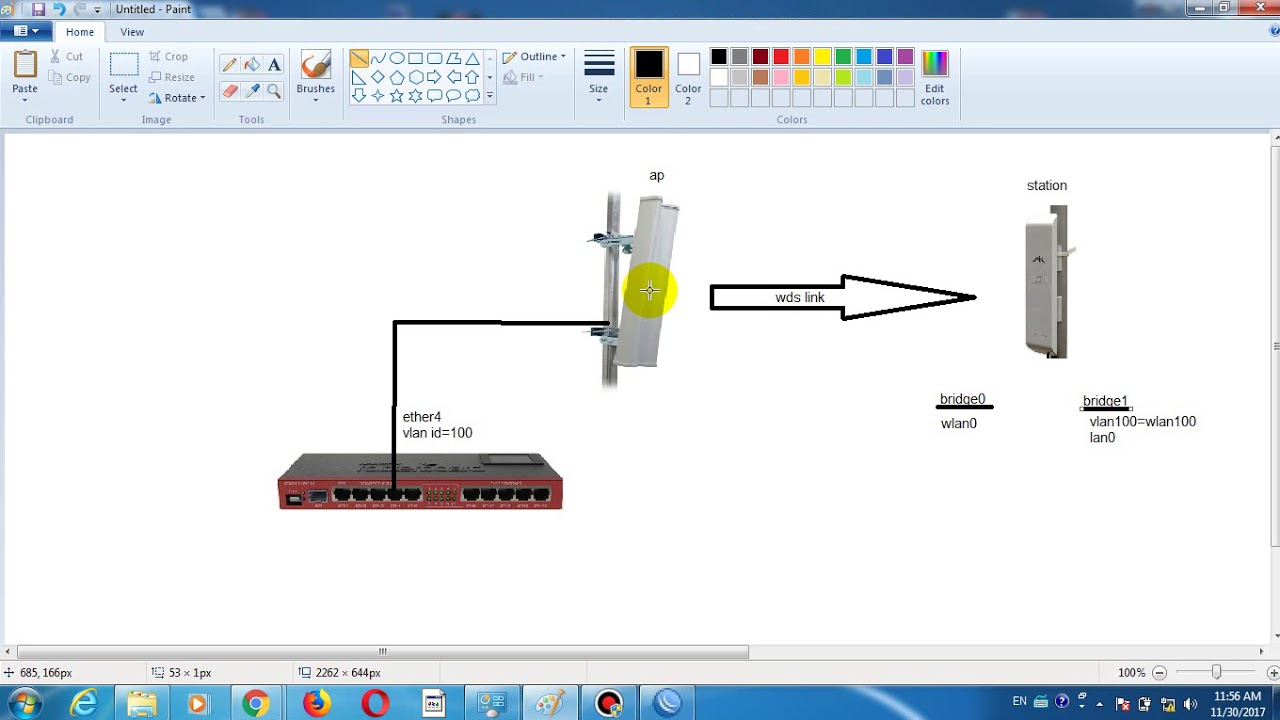Select the Pencil tool
Image resolution: width=1280 pixels, height=720 pixels.
point(230,65)
